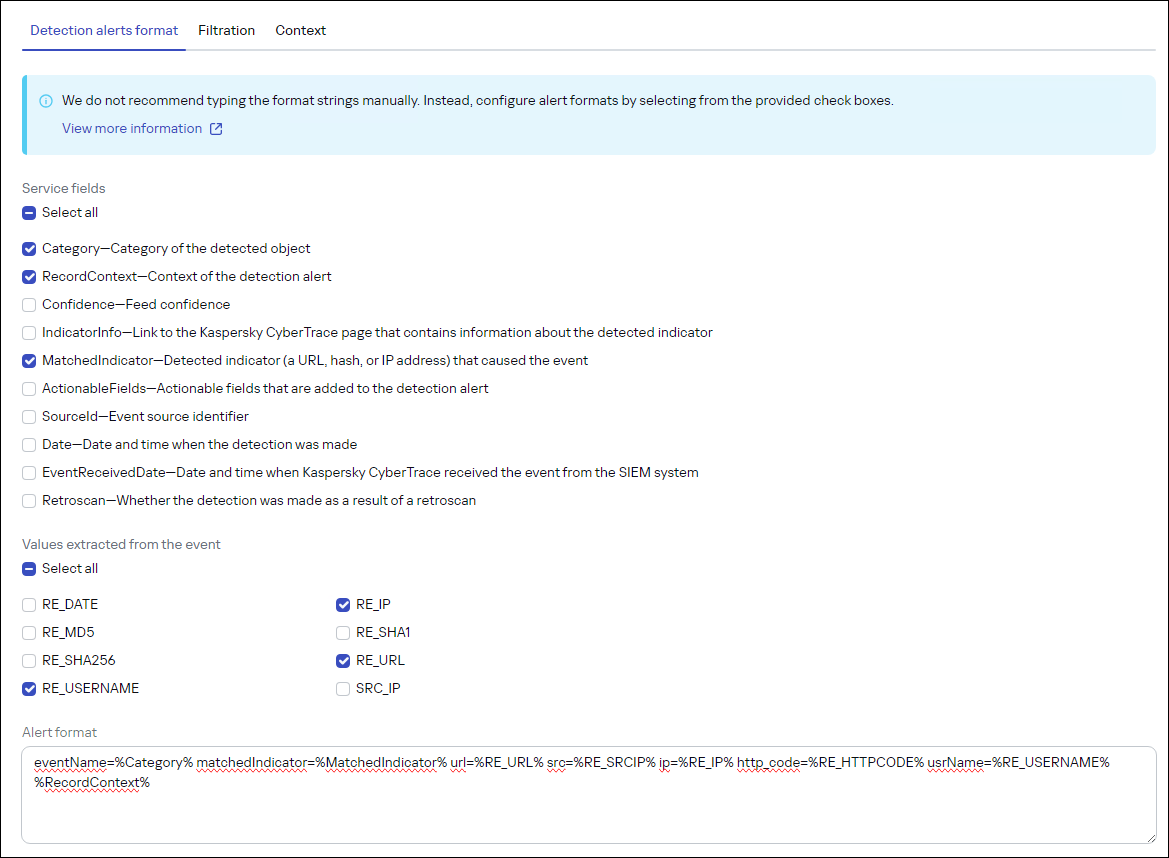Enable the SourceId event source identifier checkbox
This screenshot has width=1169, height=858.
coord(29,417)
